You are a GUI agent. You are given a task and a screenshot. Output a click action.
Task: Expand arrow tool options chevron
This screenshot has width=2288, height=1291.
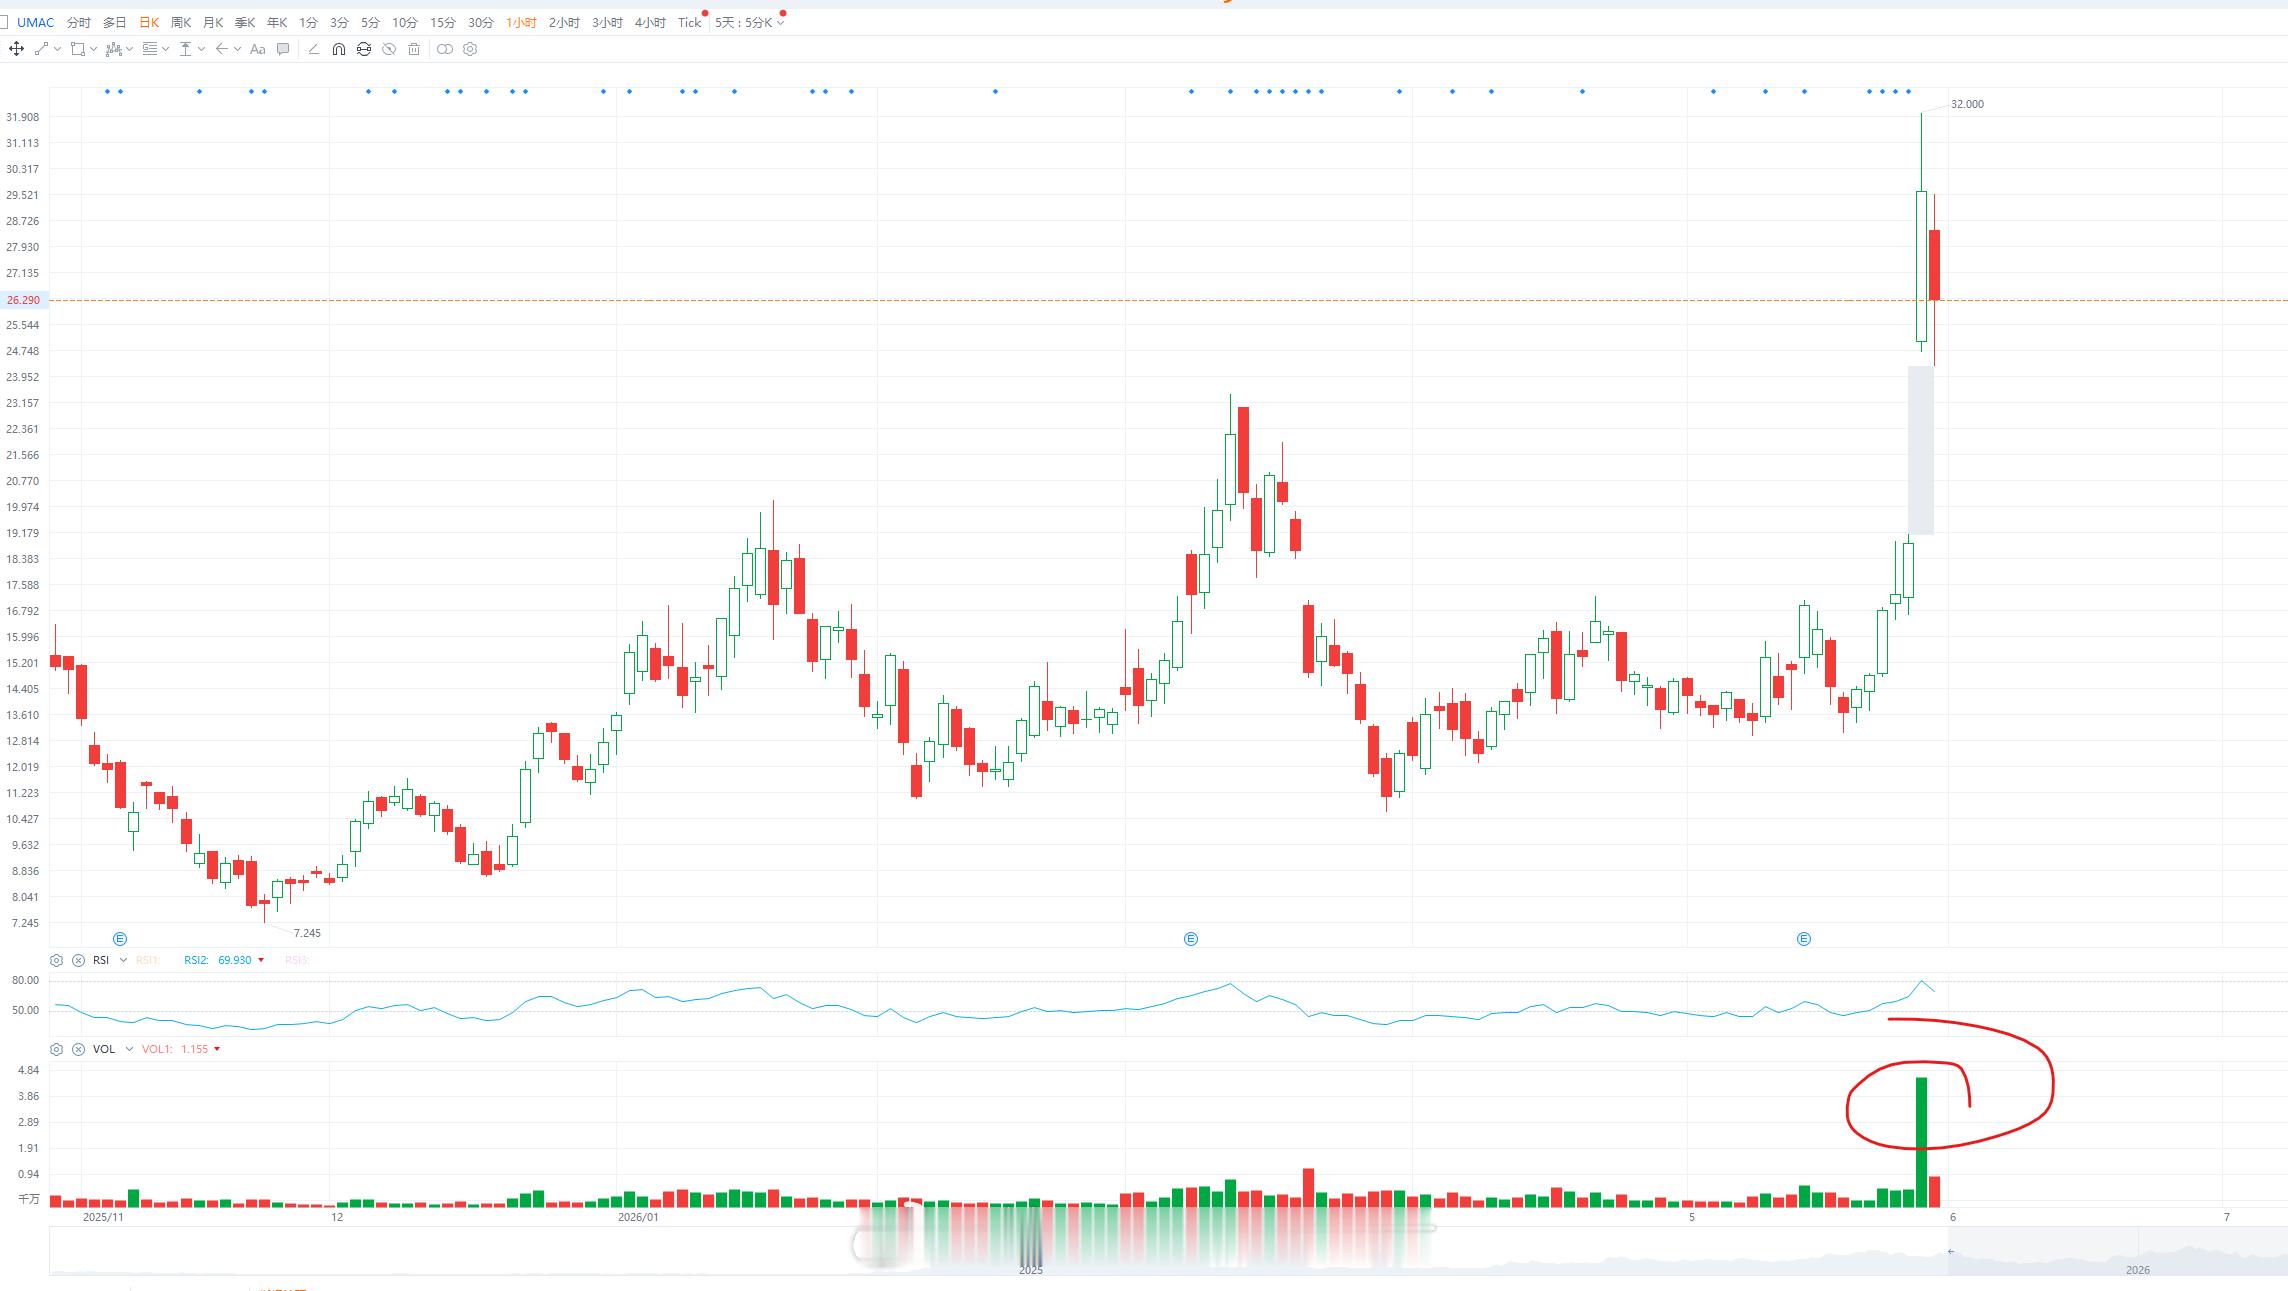[238, 49]
